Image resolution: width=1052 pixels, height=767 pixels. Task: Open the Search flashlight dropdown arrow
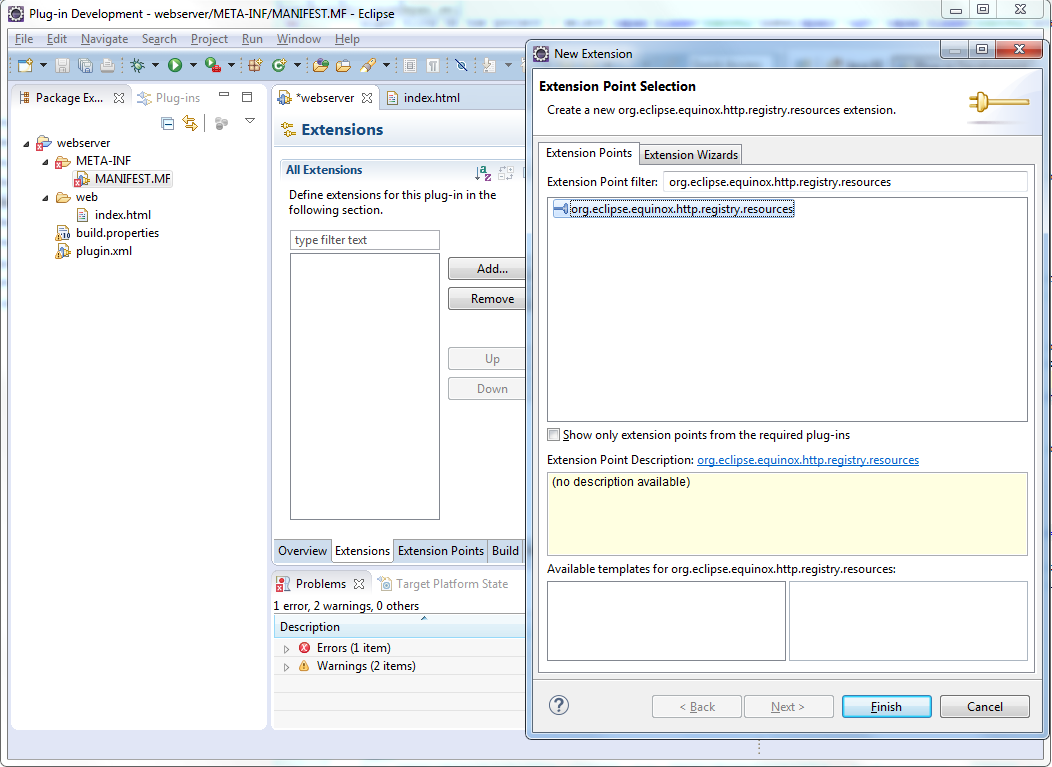(x=386, y=65)
